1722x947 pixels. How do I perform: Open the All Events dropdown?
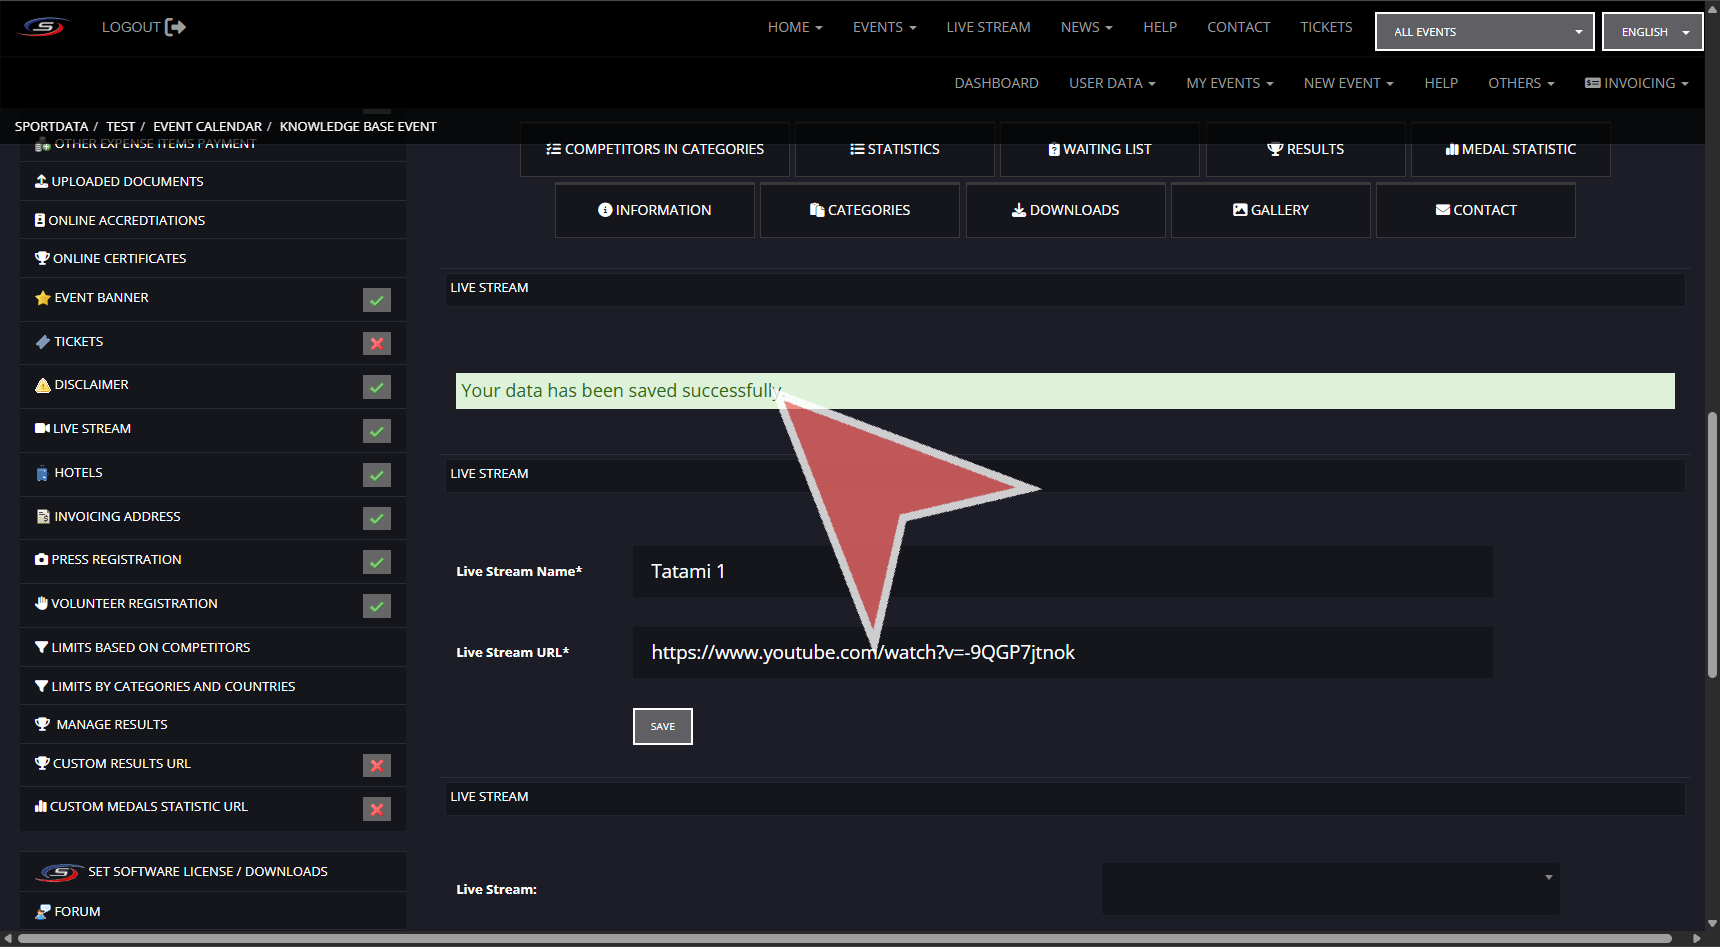(x=1484, y=32)
